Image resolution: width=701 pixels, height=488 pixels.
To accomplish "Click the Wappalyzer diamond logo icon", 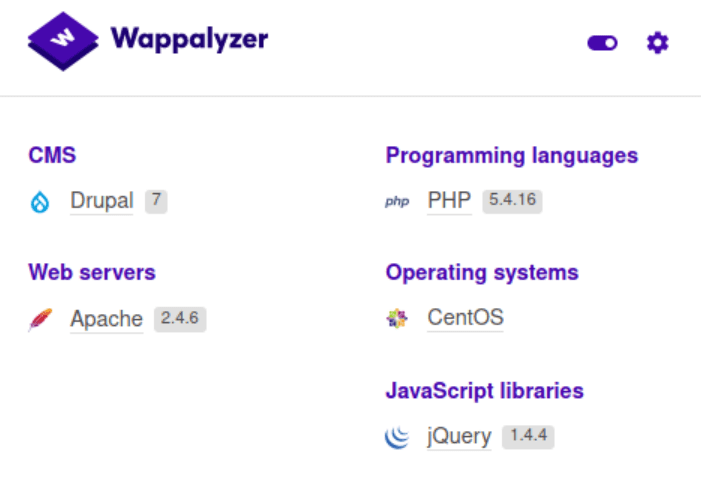I will [63, 41].
